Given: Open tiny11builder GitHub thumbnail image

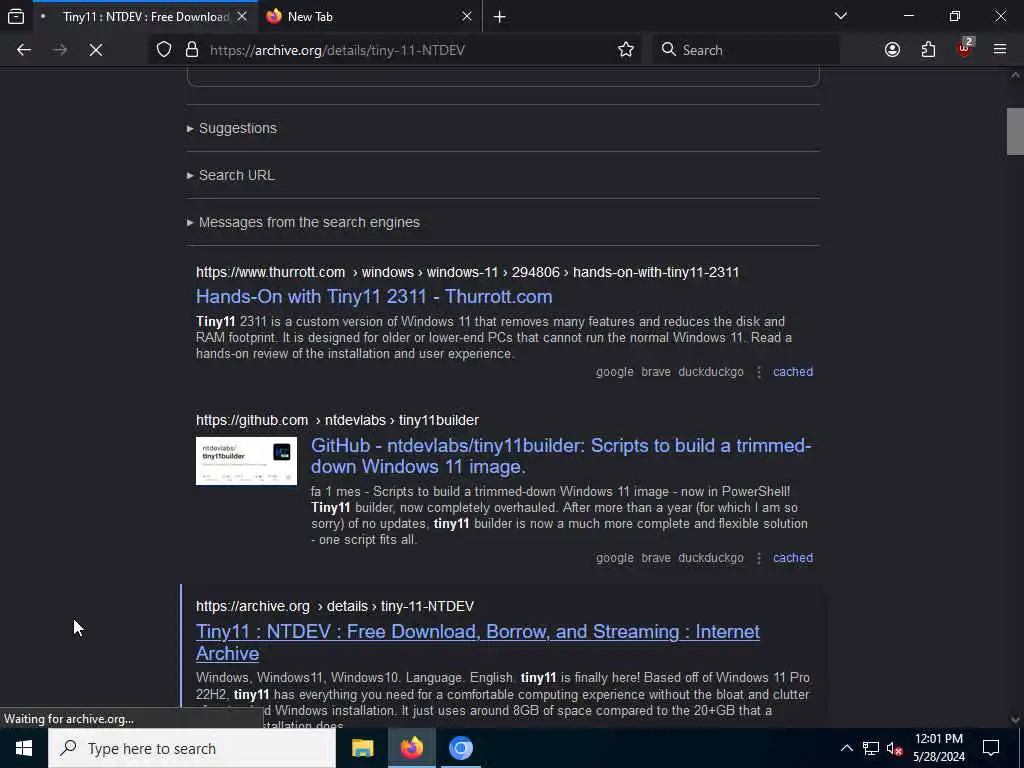Looking at the screenshot, I should pos(246,461).
